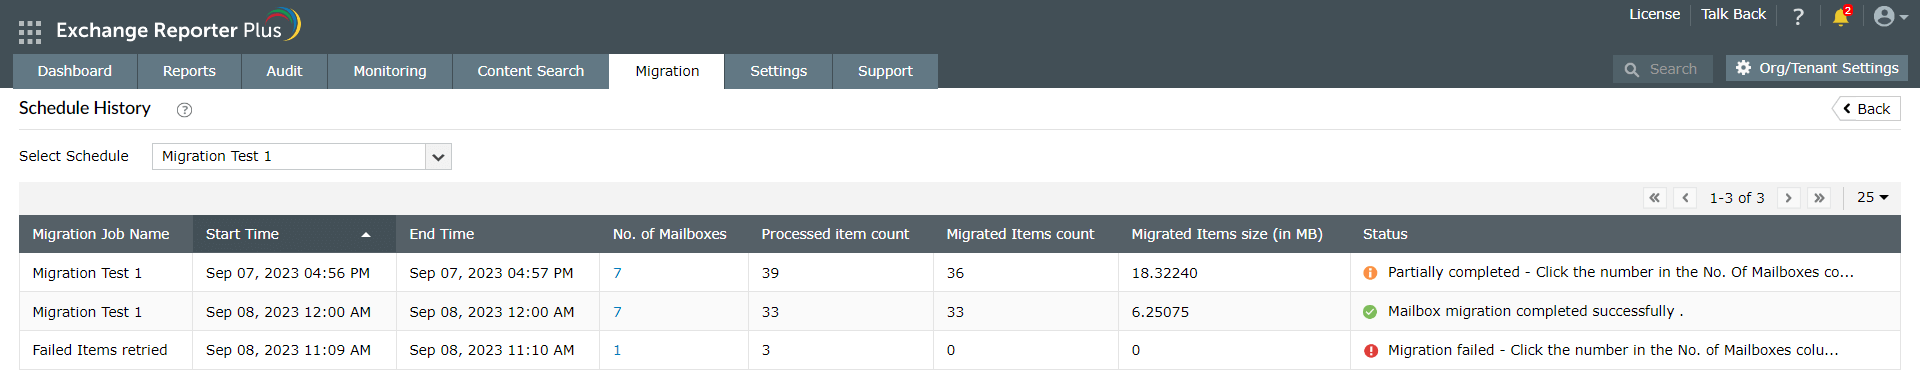Screen dimensions: 1920x374
Task: Select the Migration tab
Action: click(667, 71)
